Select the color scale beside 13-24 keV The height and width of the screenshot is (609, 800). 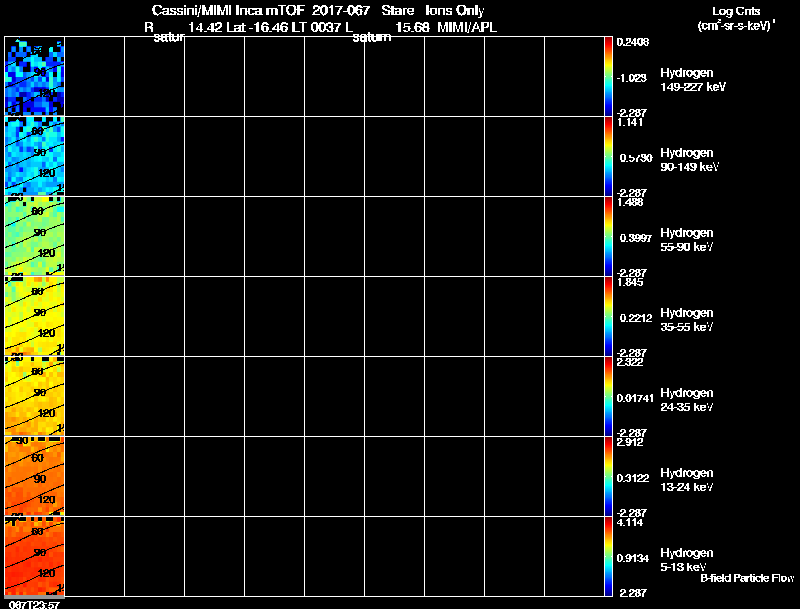tap(608, 476)
